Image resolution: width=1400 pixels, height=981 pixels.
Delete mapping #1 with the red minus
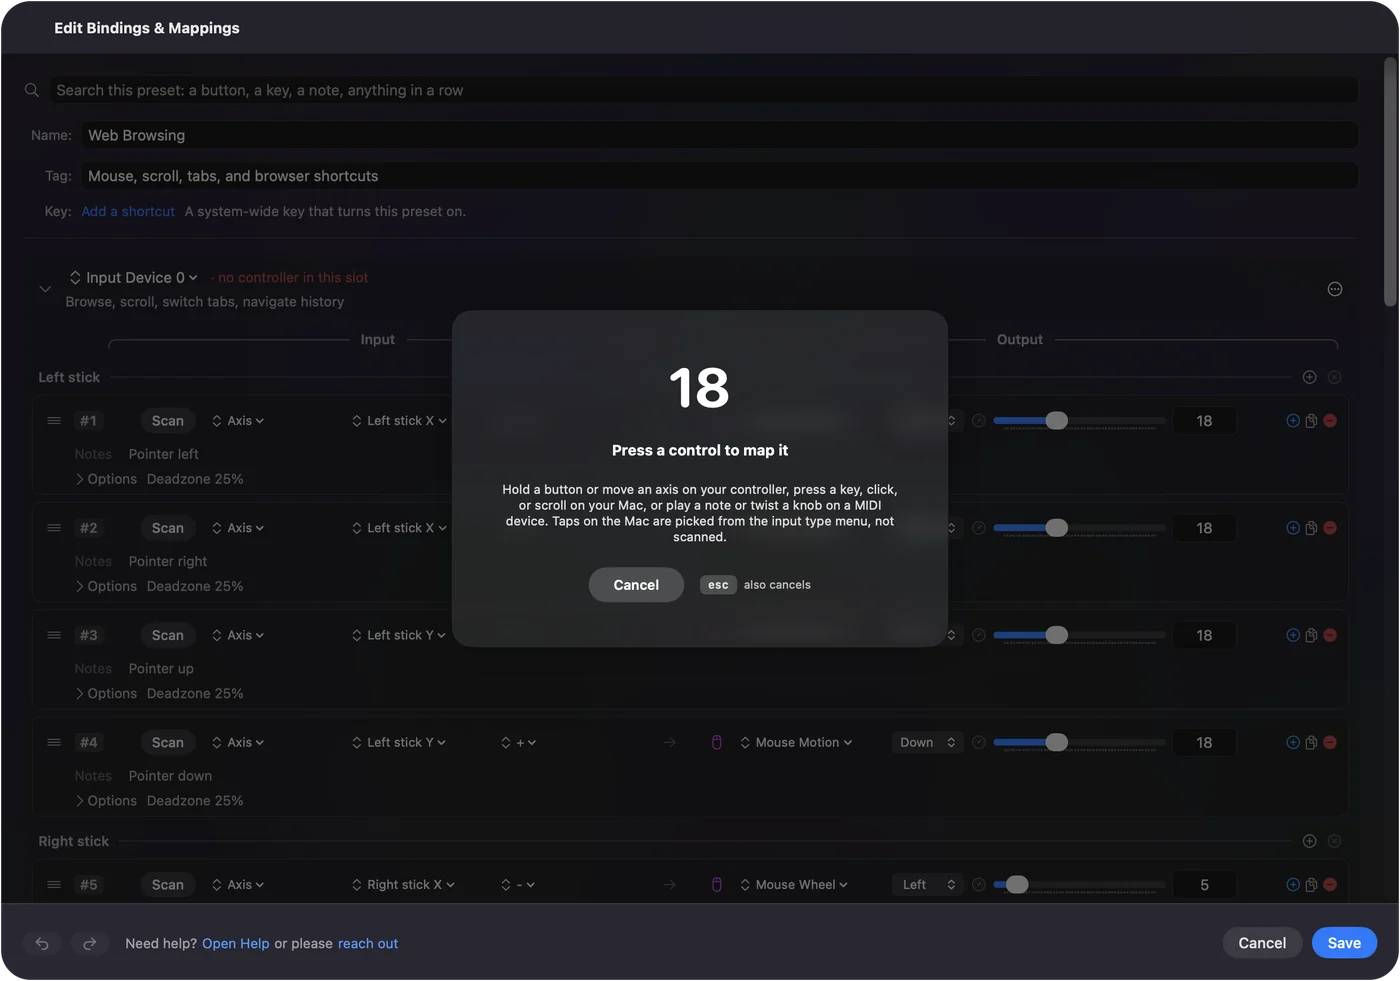click(1330, 421)
